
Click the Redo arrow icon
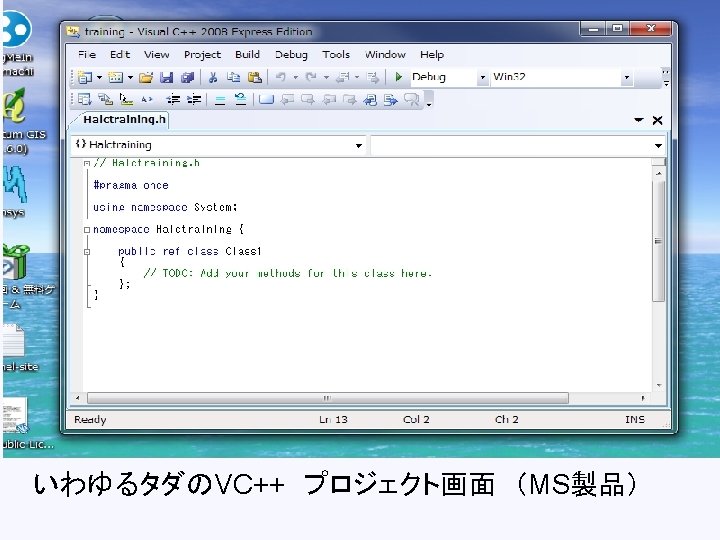point(311,77)
